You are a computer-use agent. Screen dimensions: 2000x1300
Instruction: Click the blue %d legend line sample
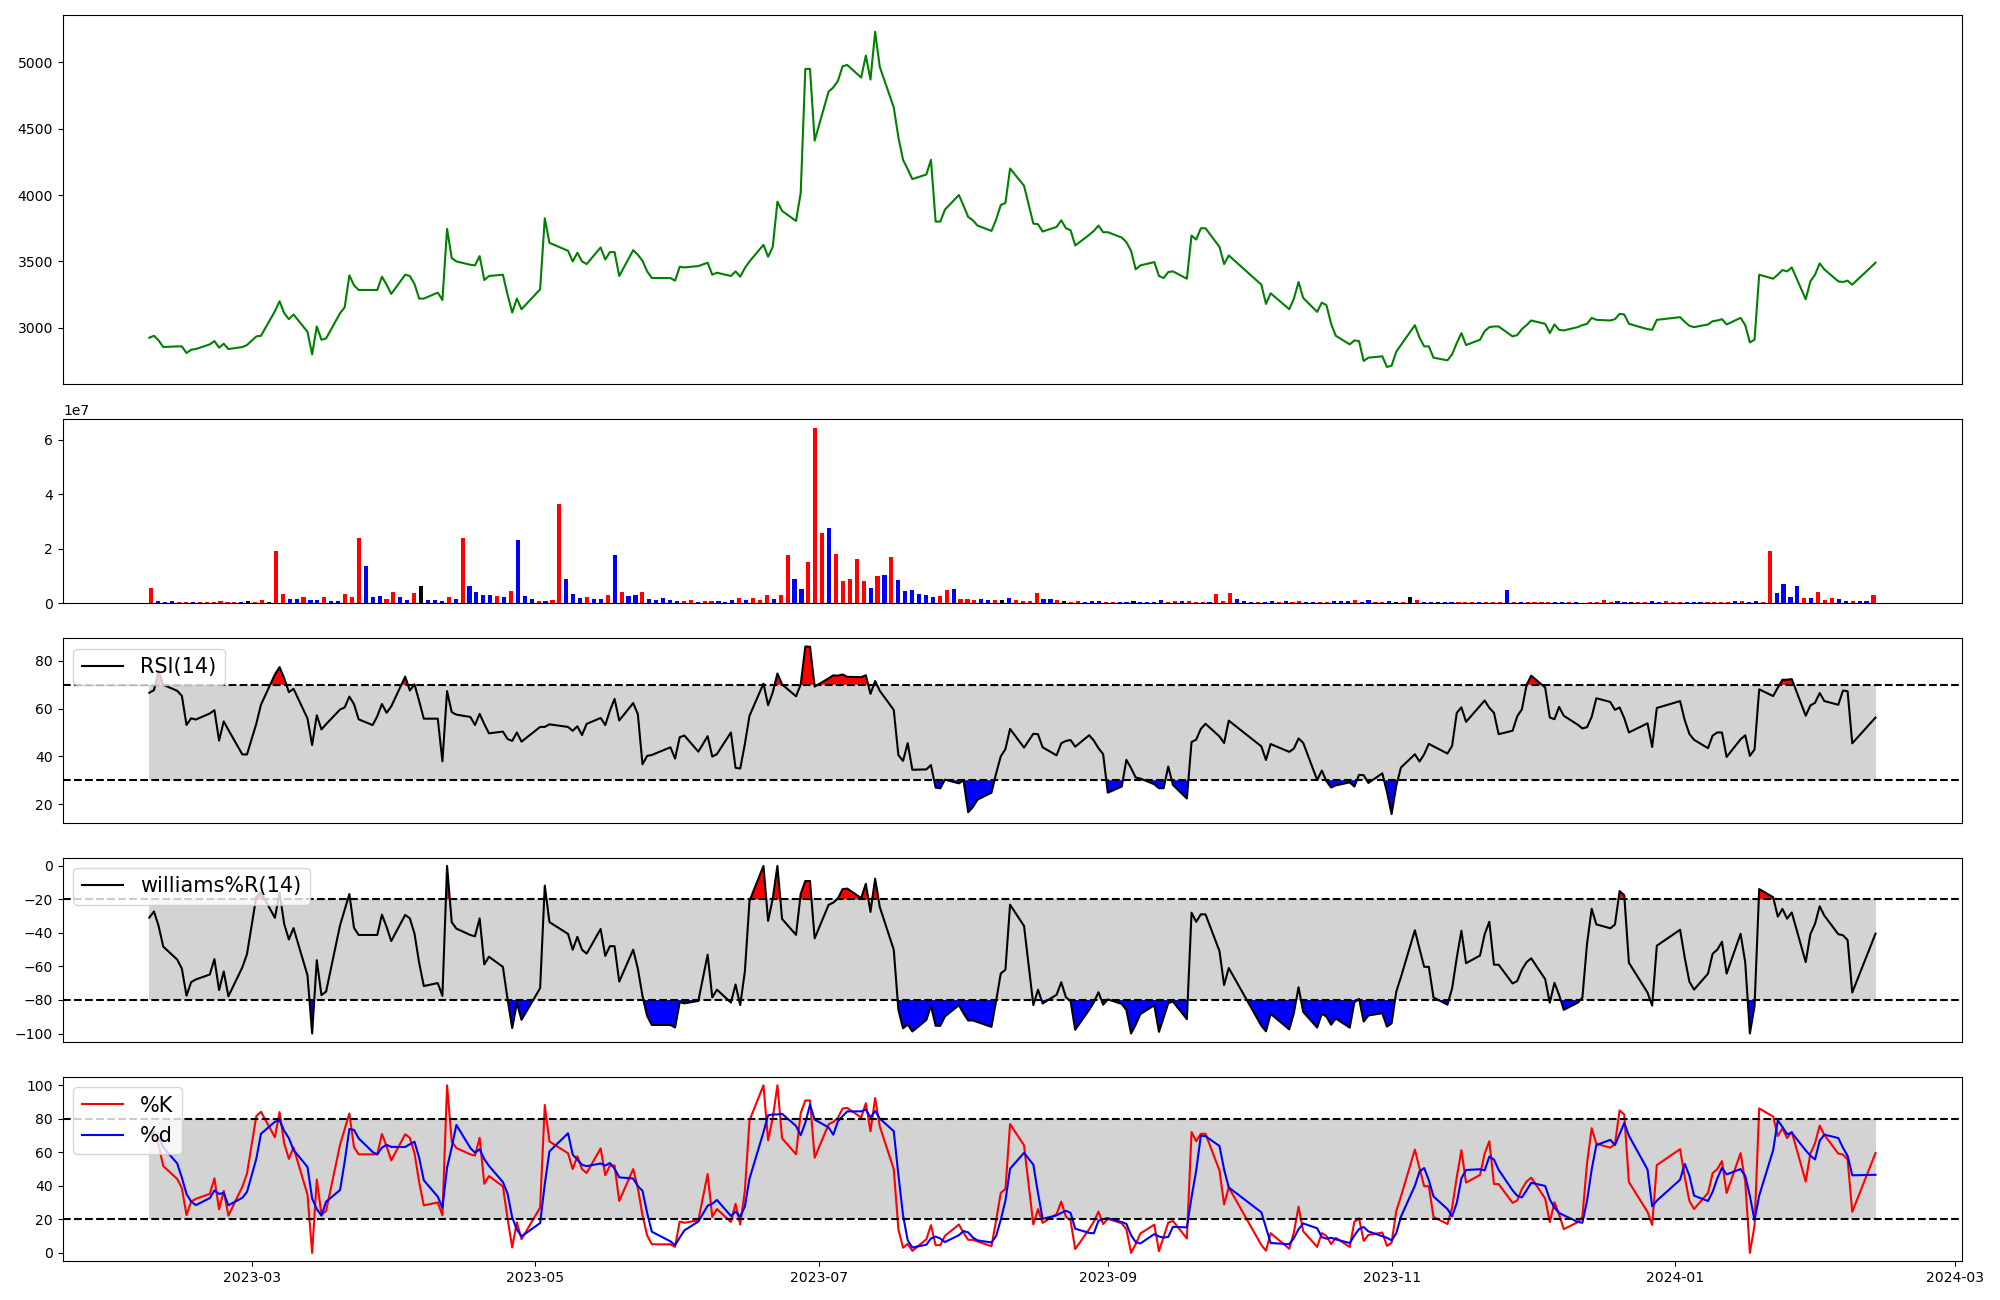click(x=103, y=1135)
